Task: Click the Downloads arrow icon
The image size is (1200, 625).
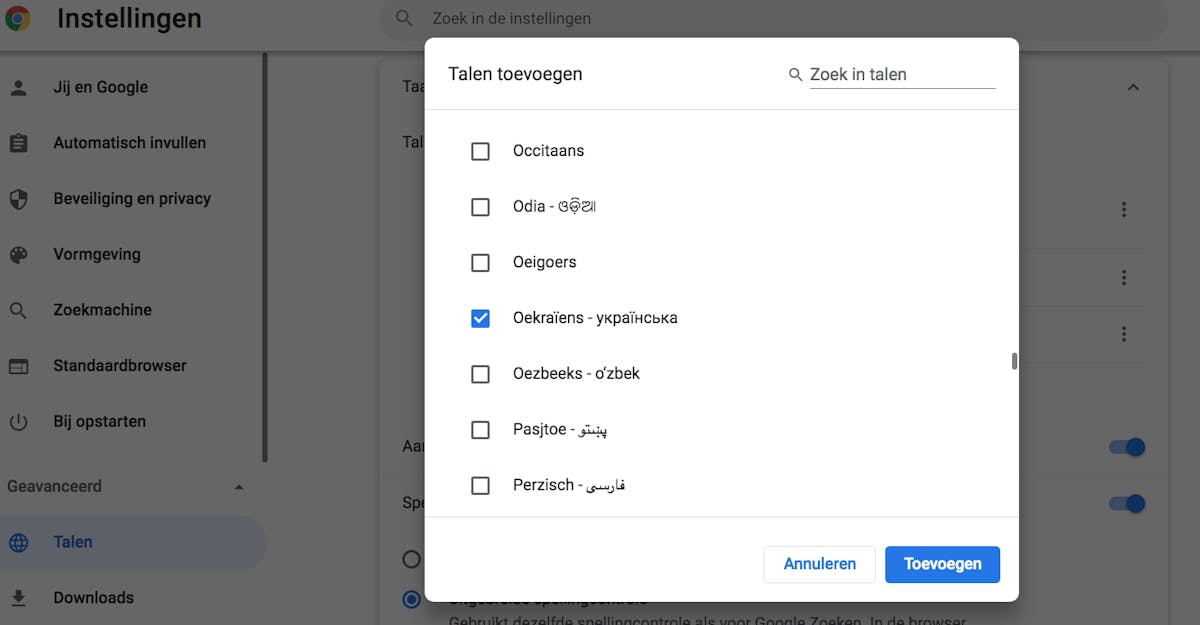Action: pyautogui.click(x=18, y=598)
